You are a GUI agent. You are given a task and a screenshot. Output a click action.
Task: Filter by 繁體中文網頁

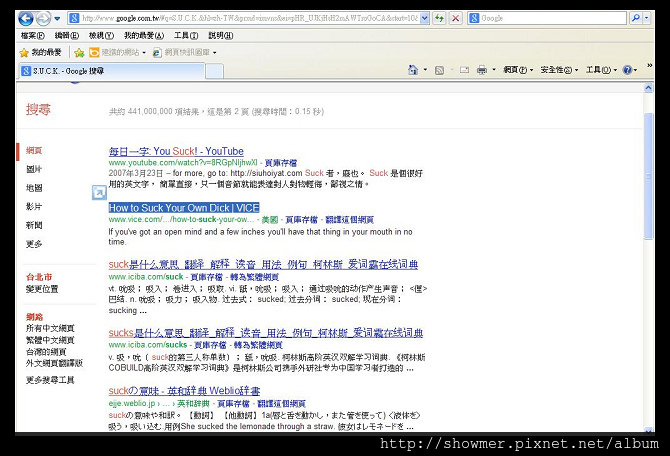tap(50, 340)
